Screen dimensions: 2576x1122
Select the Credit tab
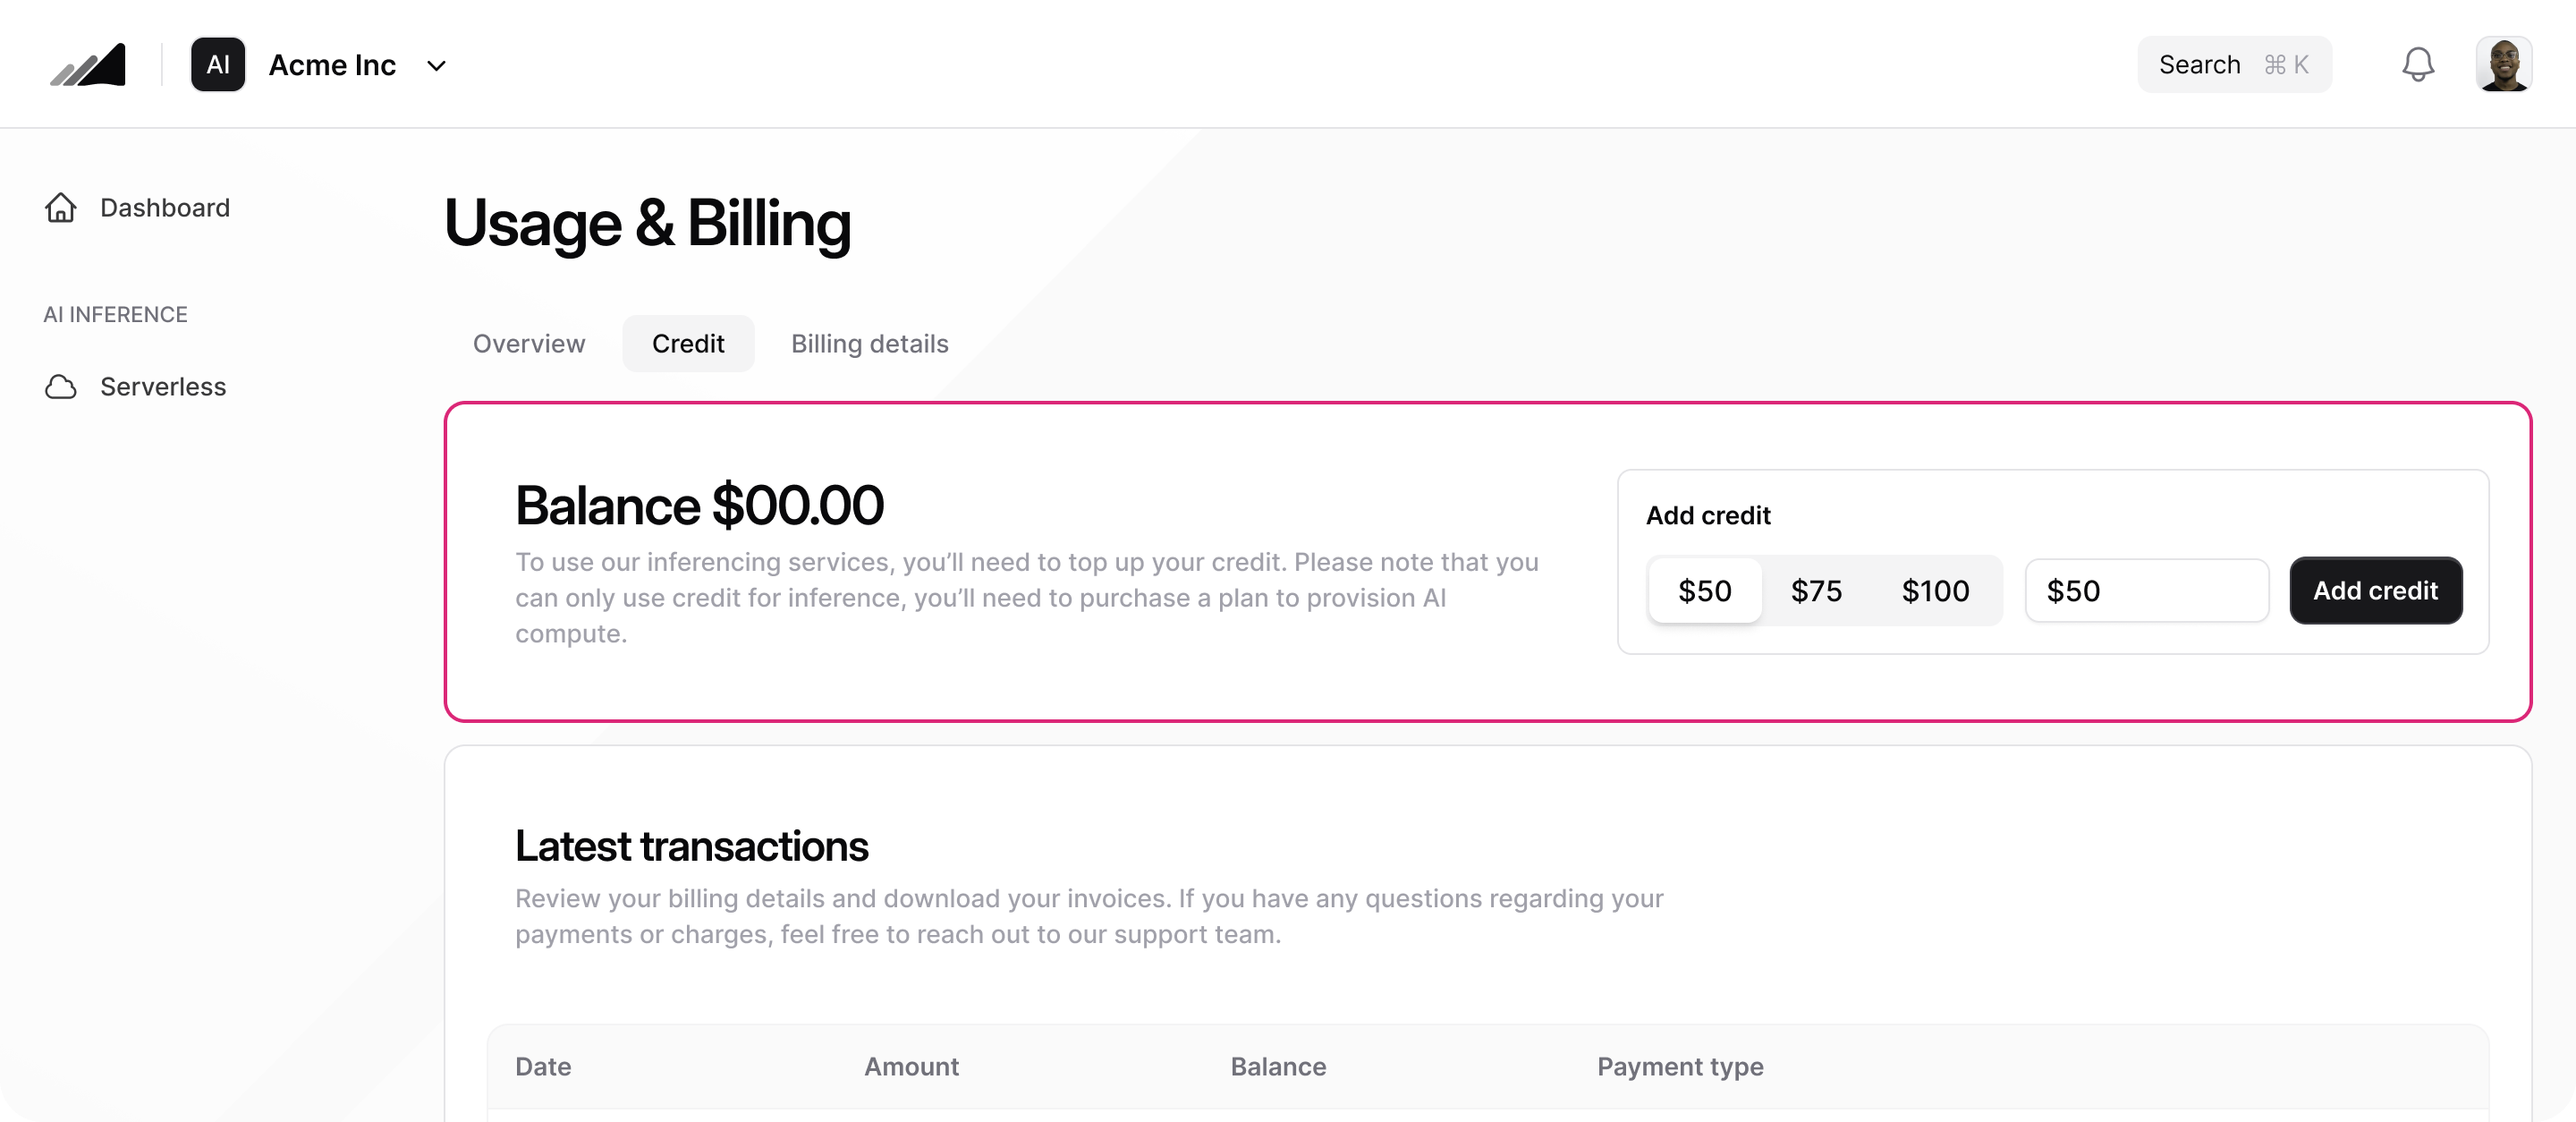click(688, 344)
